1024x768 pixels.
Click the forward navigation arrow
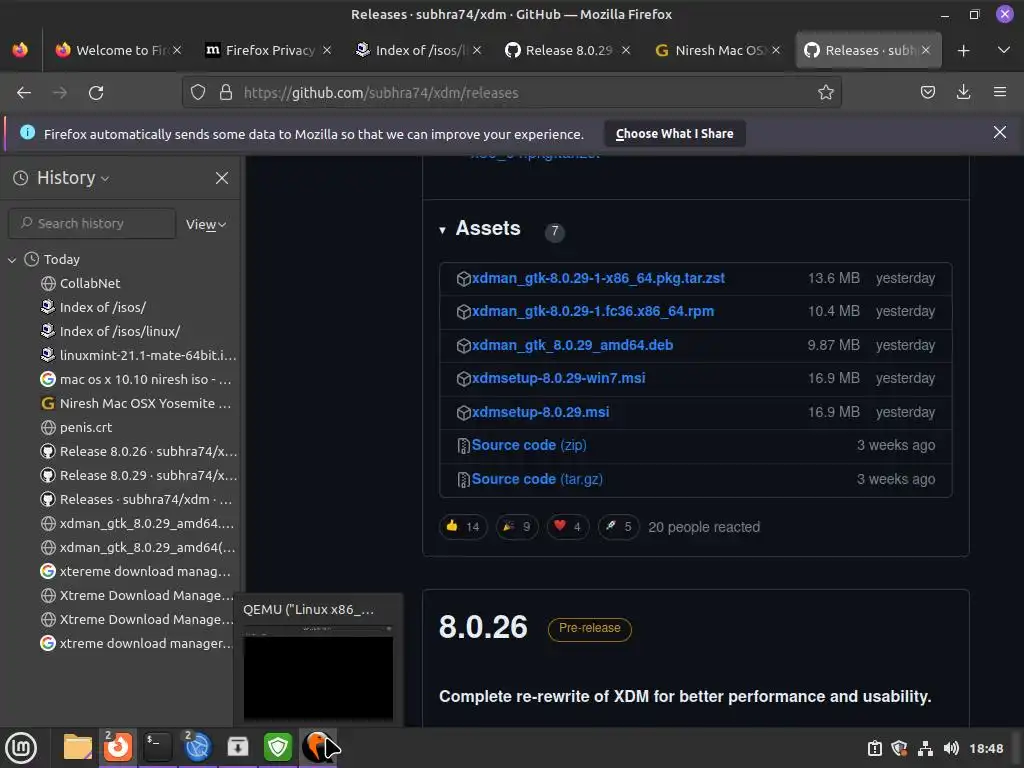click(60, 93)
